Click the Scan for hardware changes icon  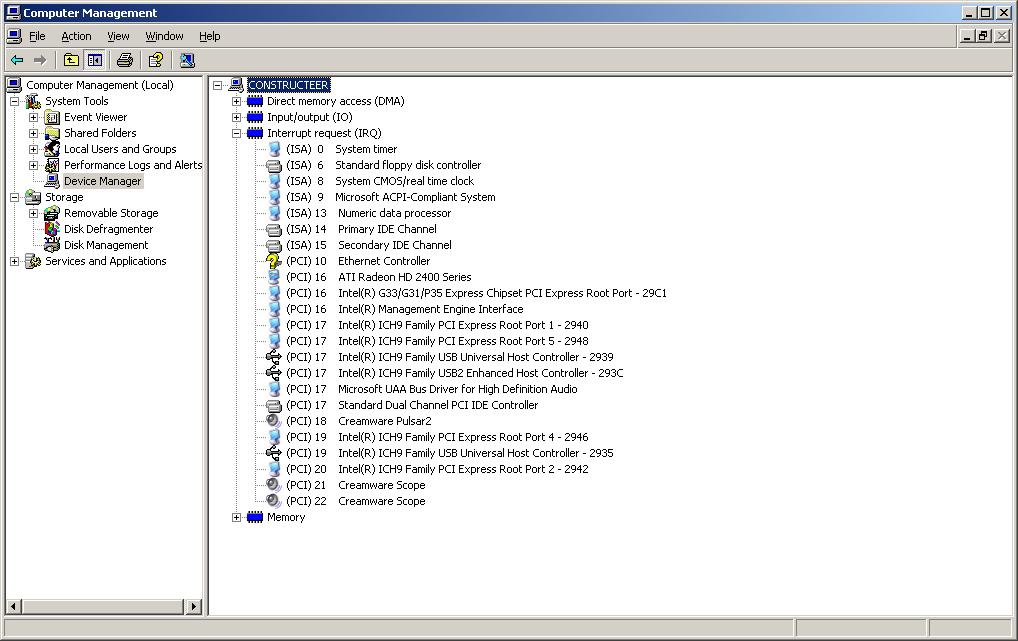187,60
